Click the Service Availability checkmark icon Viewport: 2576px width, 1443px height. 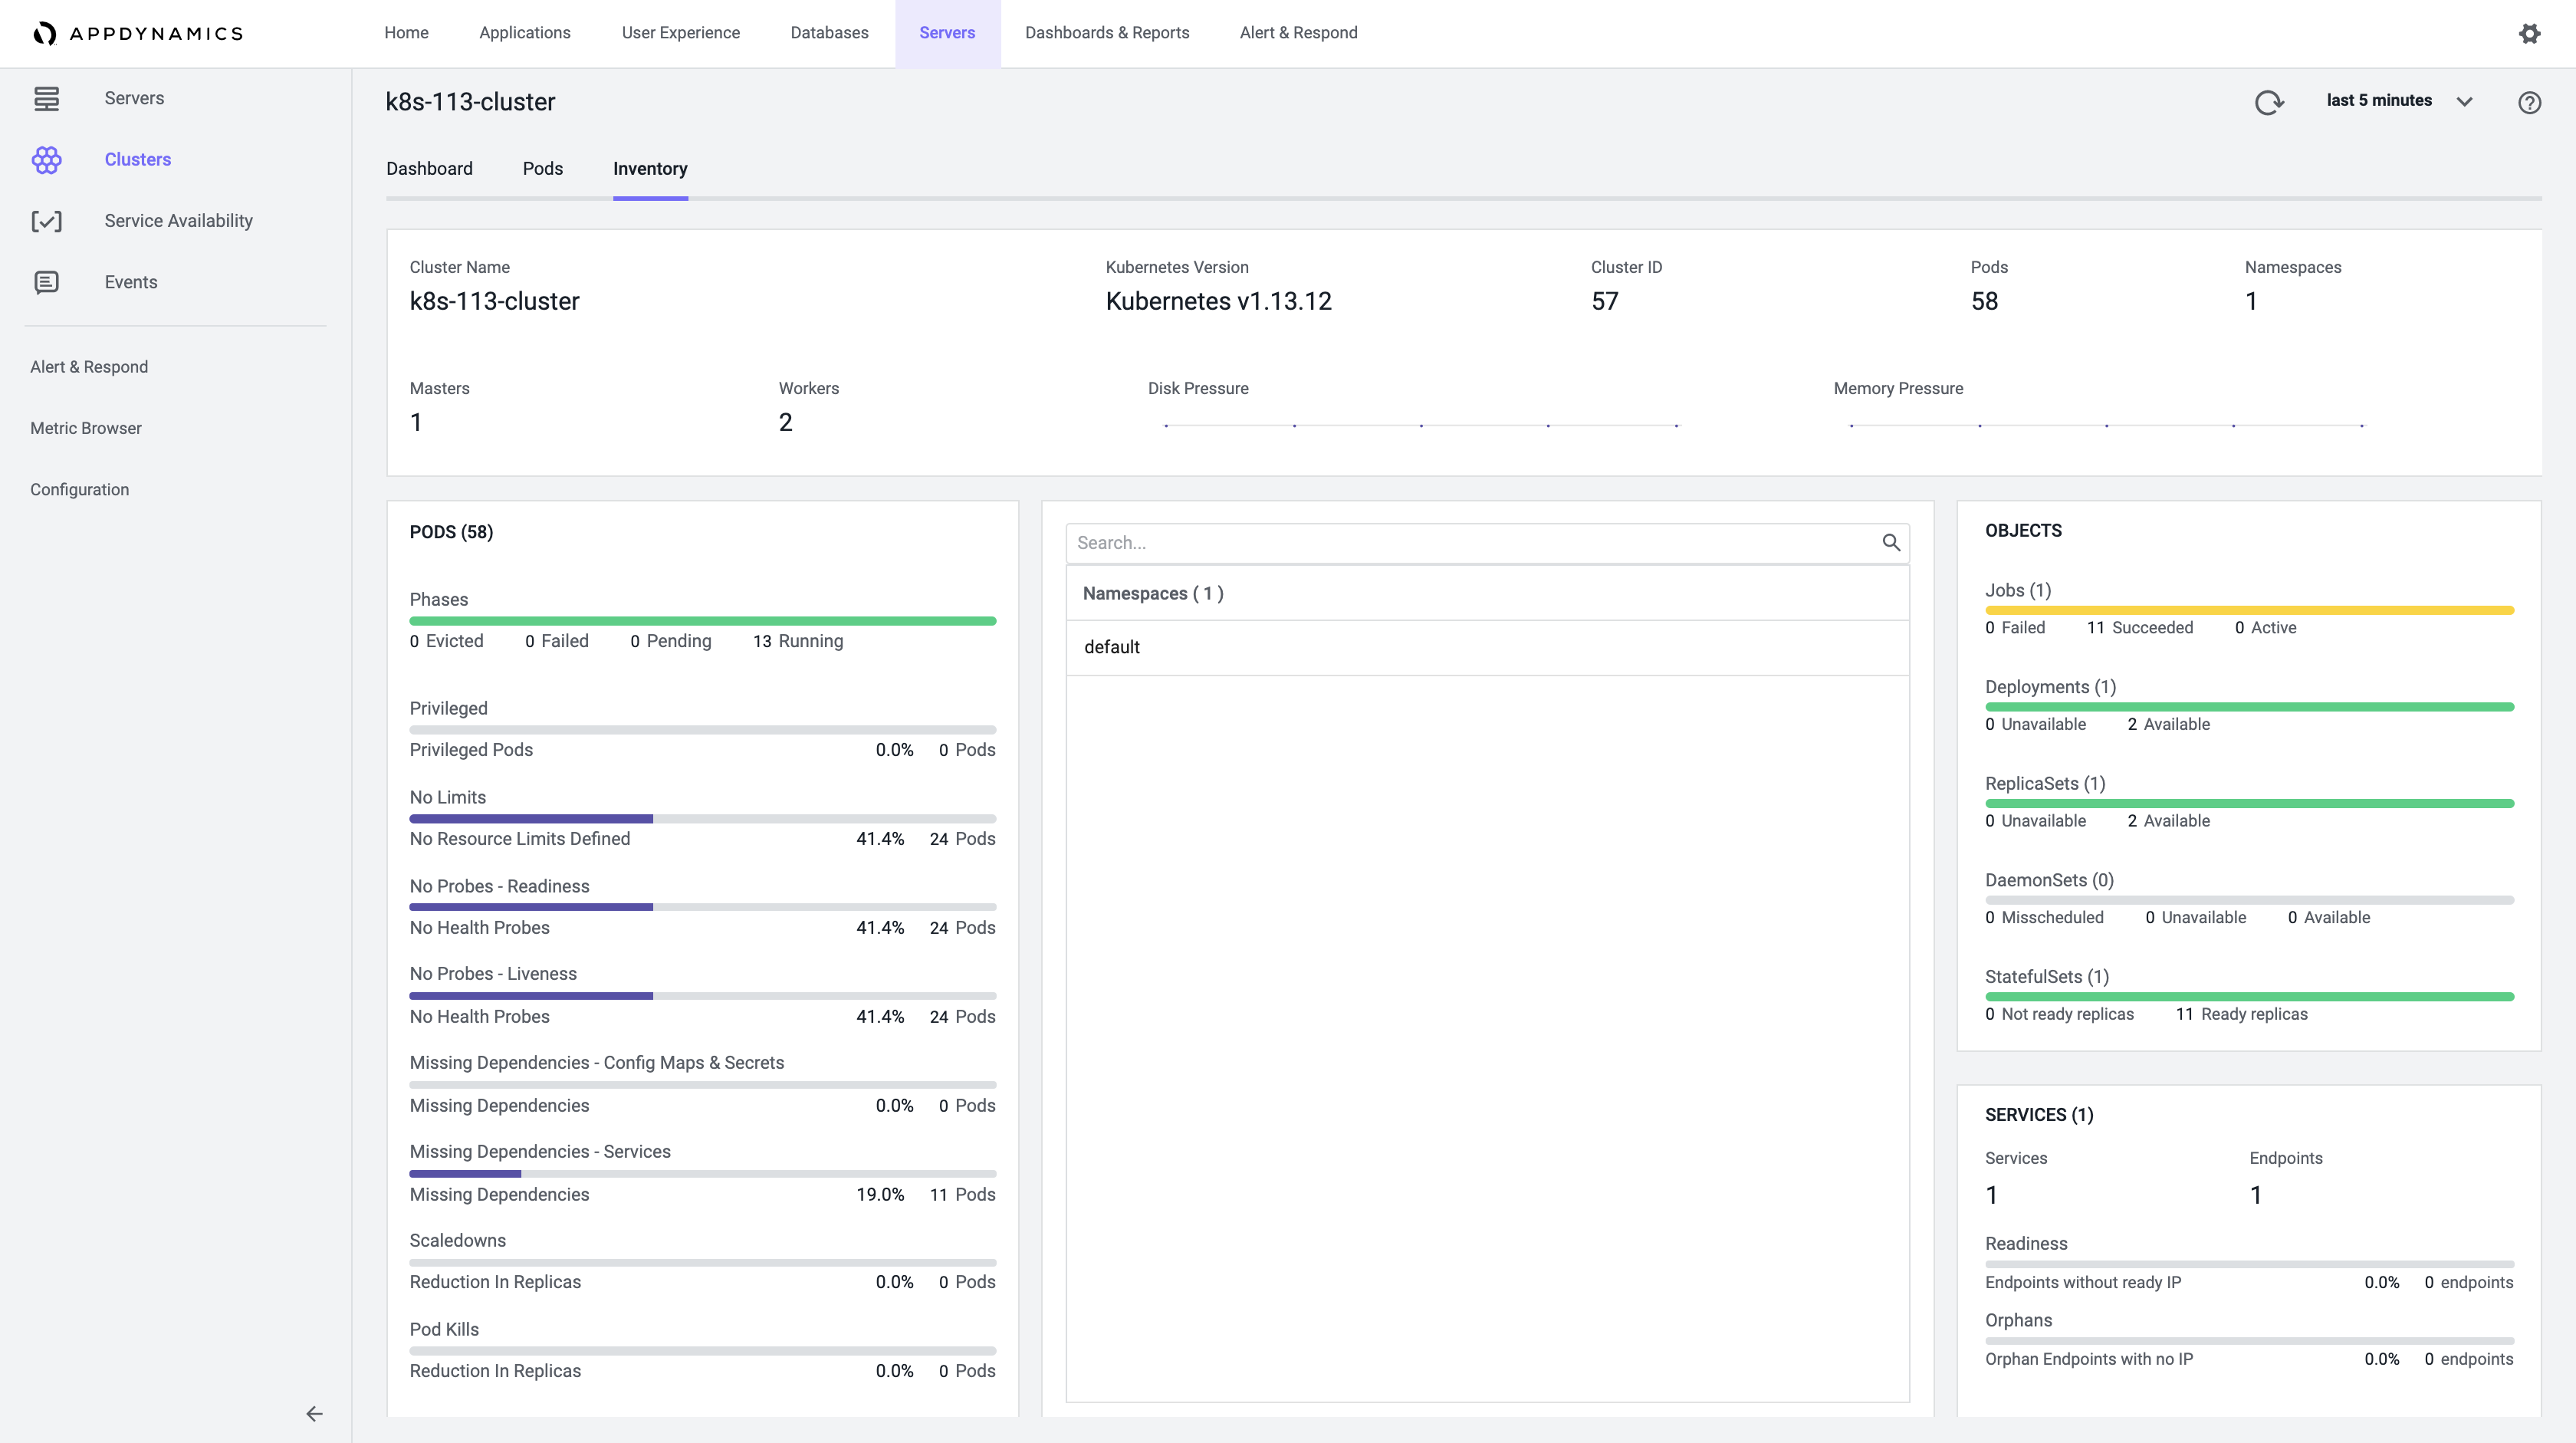coord(46,221)
